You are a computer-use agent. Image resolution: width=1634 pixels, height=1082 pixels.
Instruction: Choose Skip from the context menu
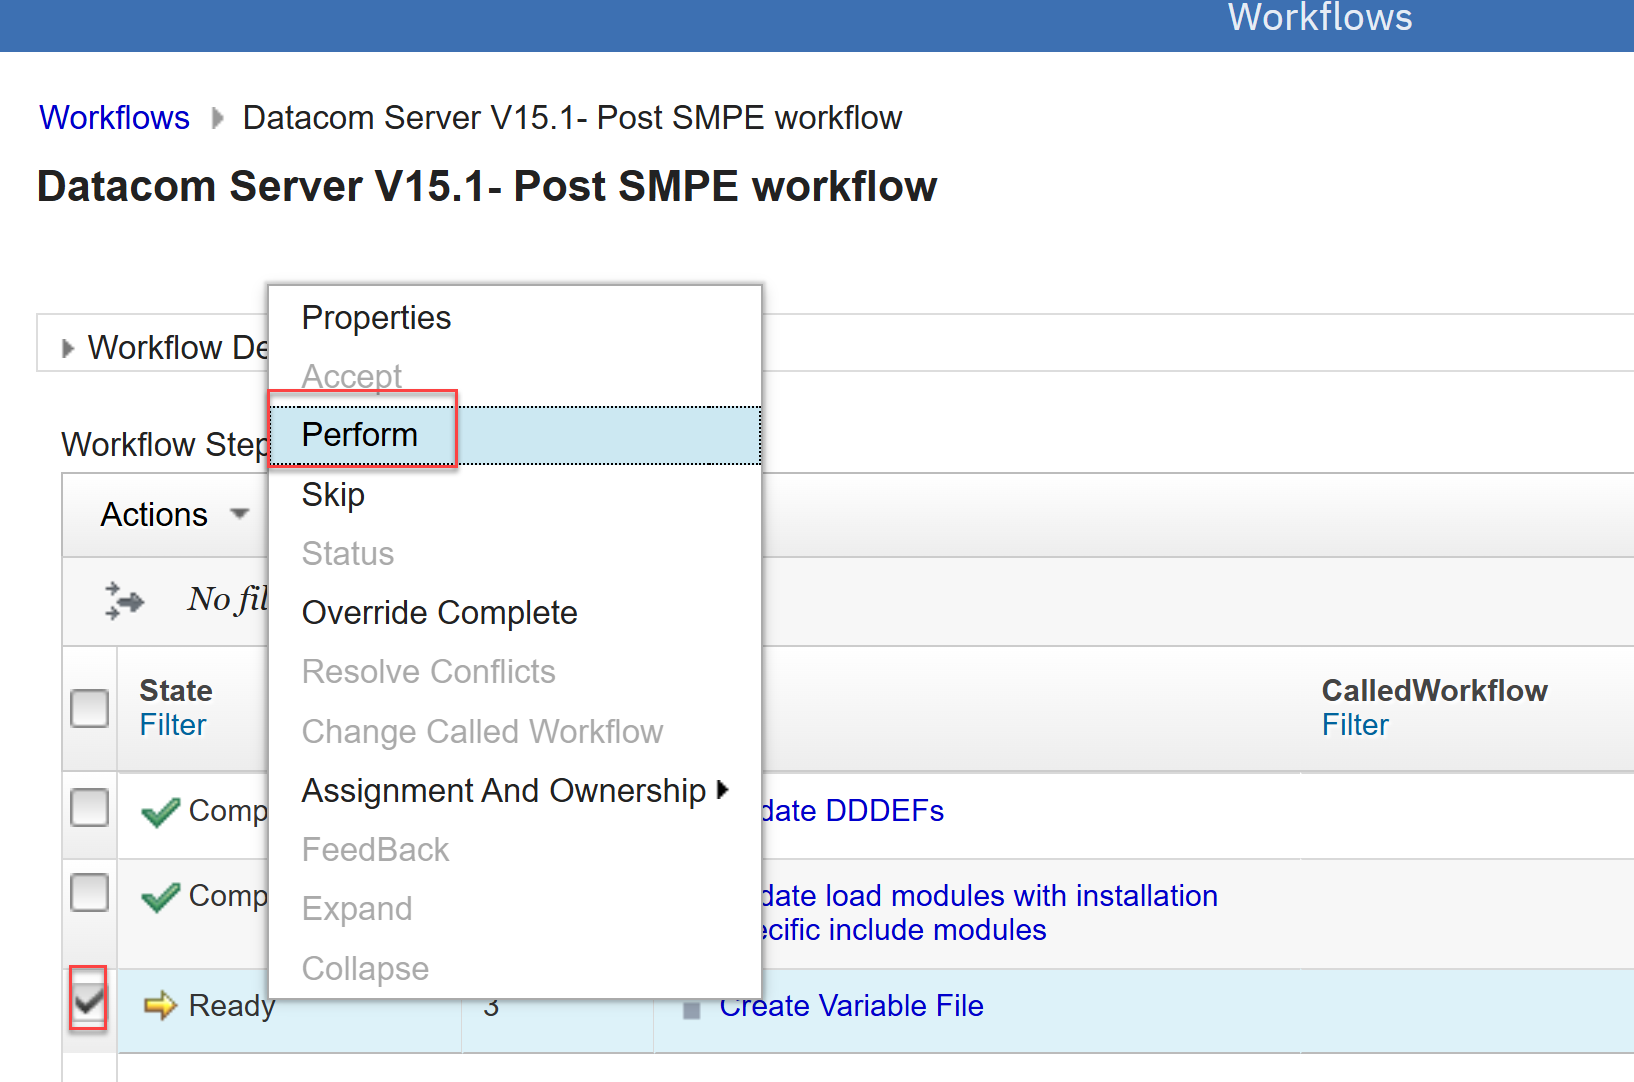pos(515,495)
